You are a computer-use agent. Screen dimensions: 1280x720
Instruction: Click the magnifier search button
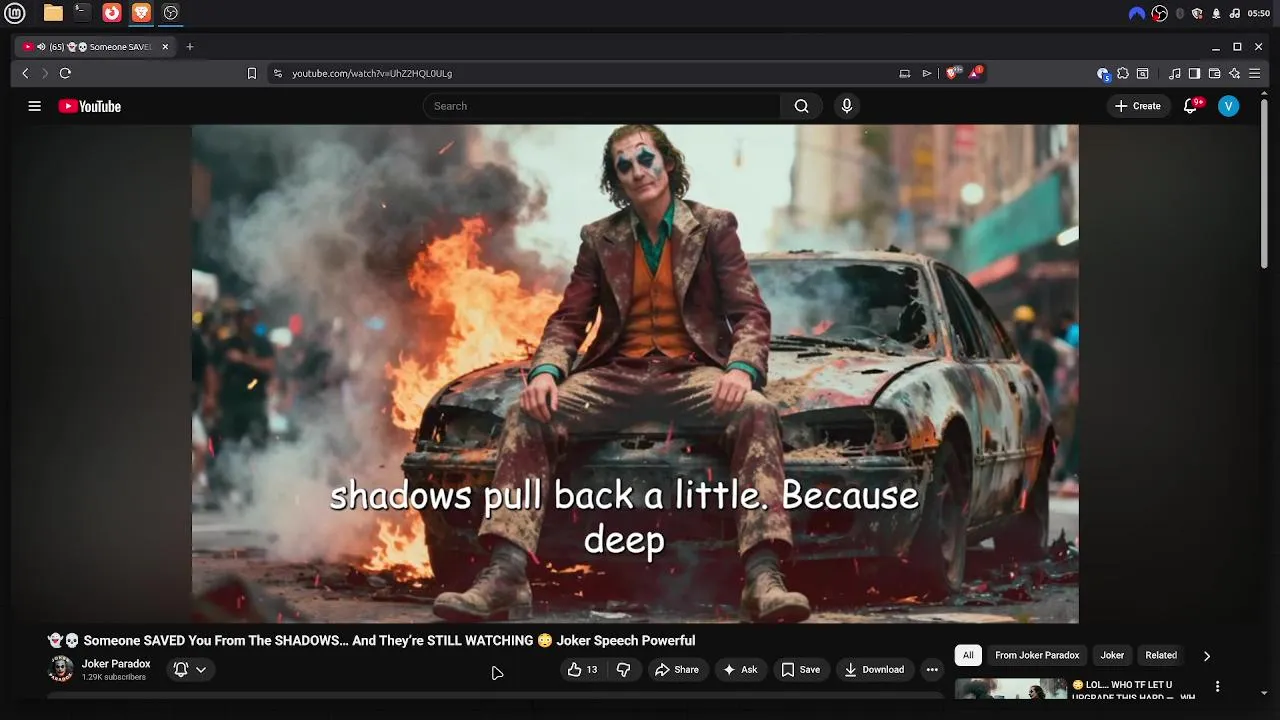(801, 106)
